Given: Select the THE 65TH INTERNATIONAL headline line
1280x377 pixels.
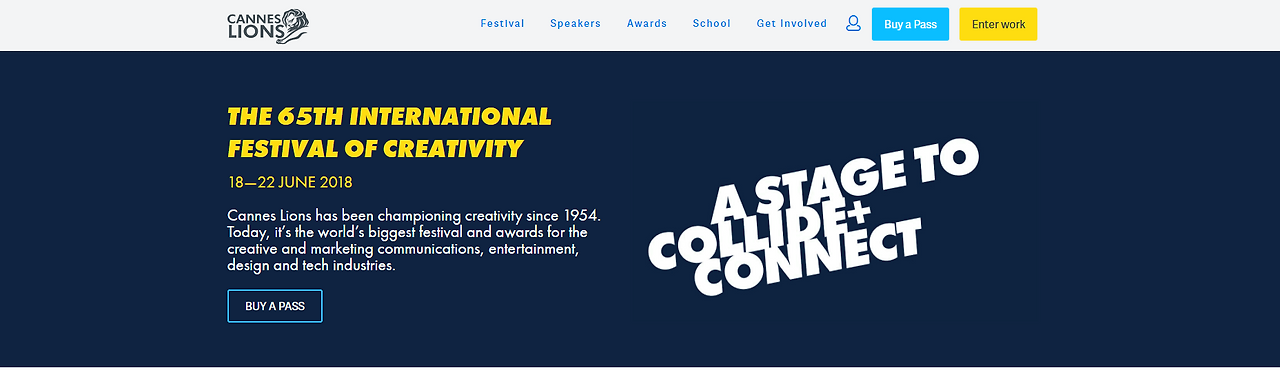Looking at the screenshot, I should click(x=389, y=117).
